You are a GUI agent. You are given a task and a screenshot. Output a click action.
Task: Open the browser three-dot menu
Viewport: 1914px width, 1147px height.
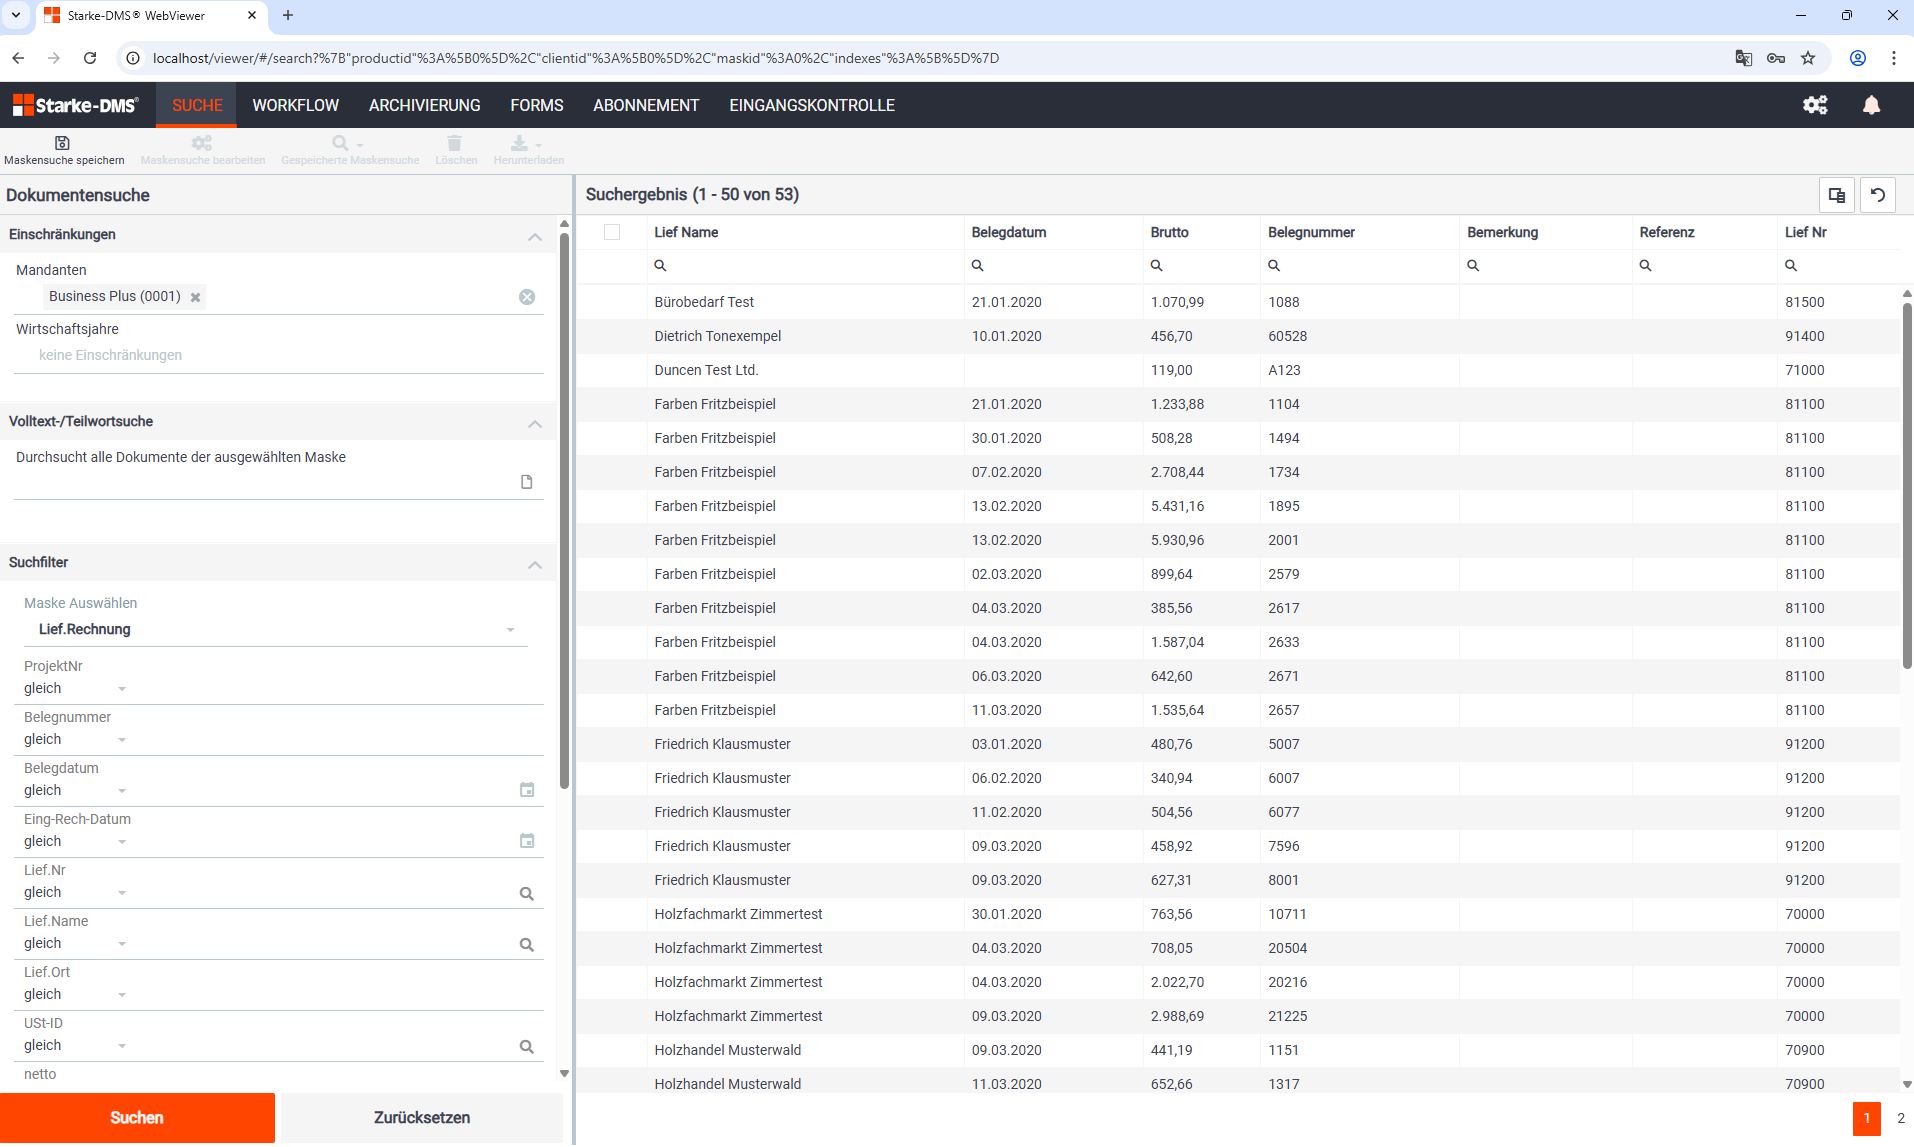coord(1893,58)
